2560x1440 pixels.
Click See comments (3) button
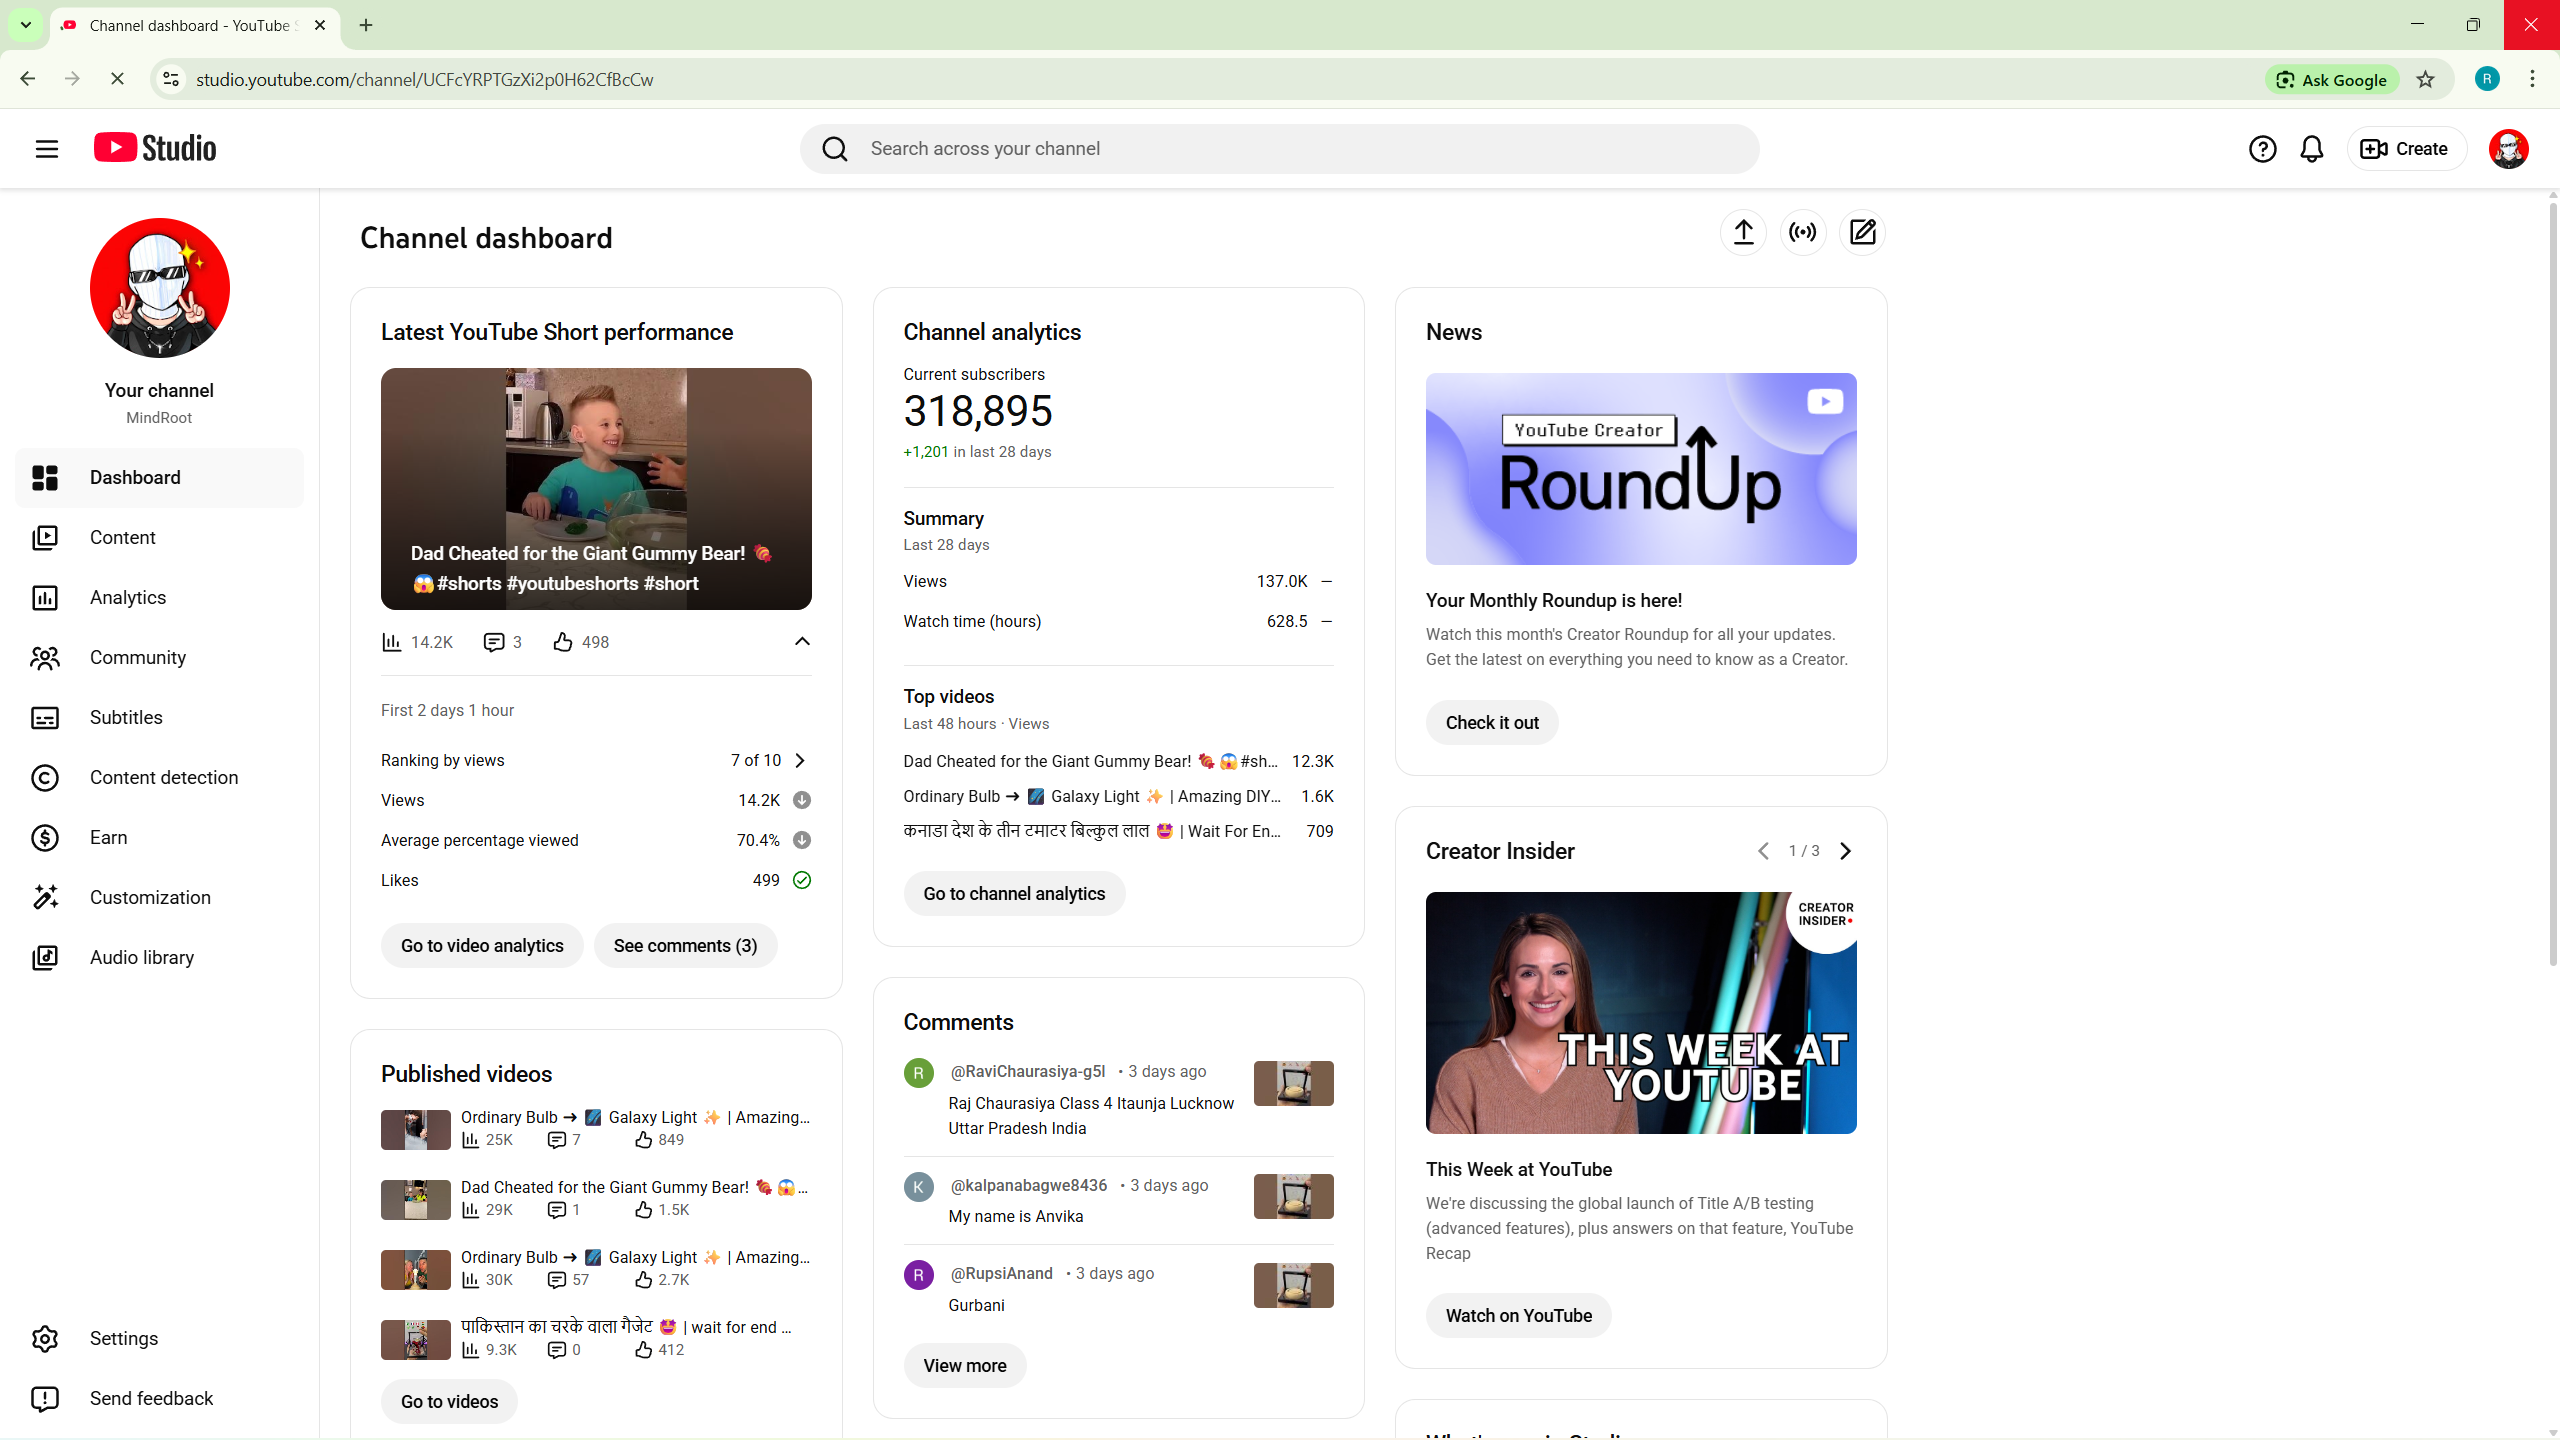coord(685,945)
